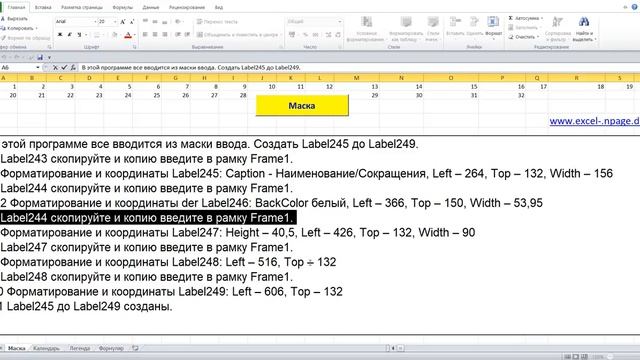Image resolution: width=640 pixels, height=360 pixels.
Task: Click Delete cells (Удалить) button
Action: (474, 27)
